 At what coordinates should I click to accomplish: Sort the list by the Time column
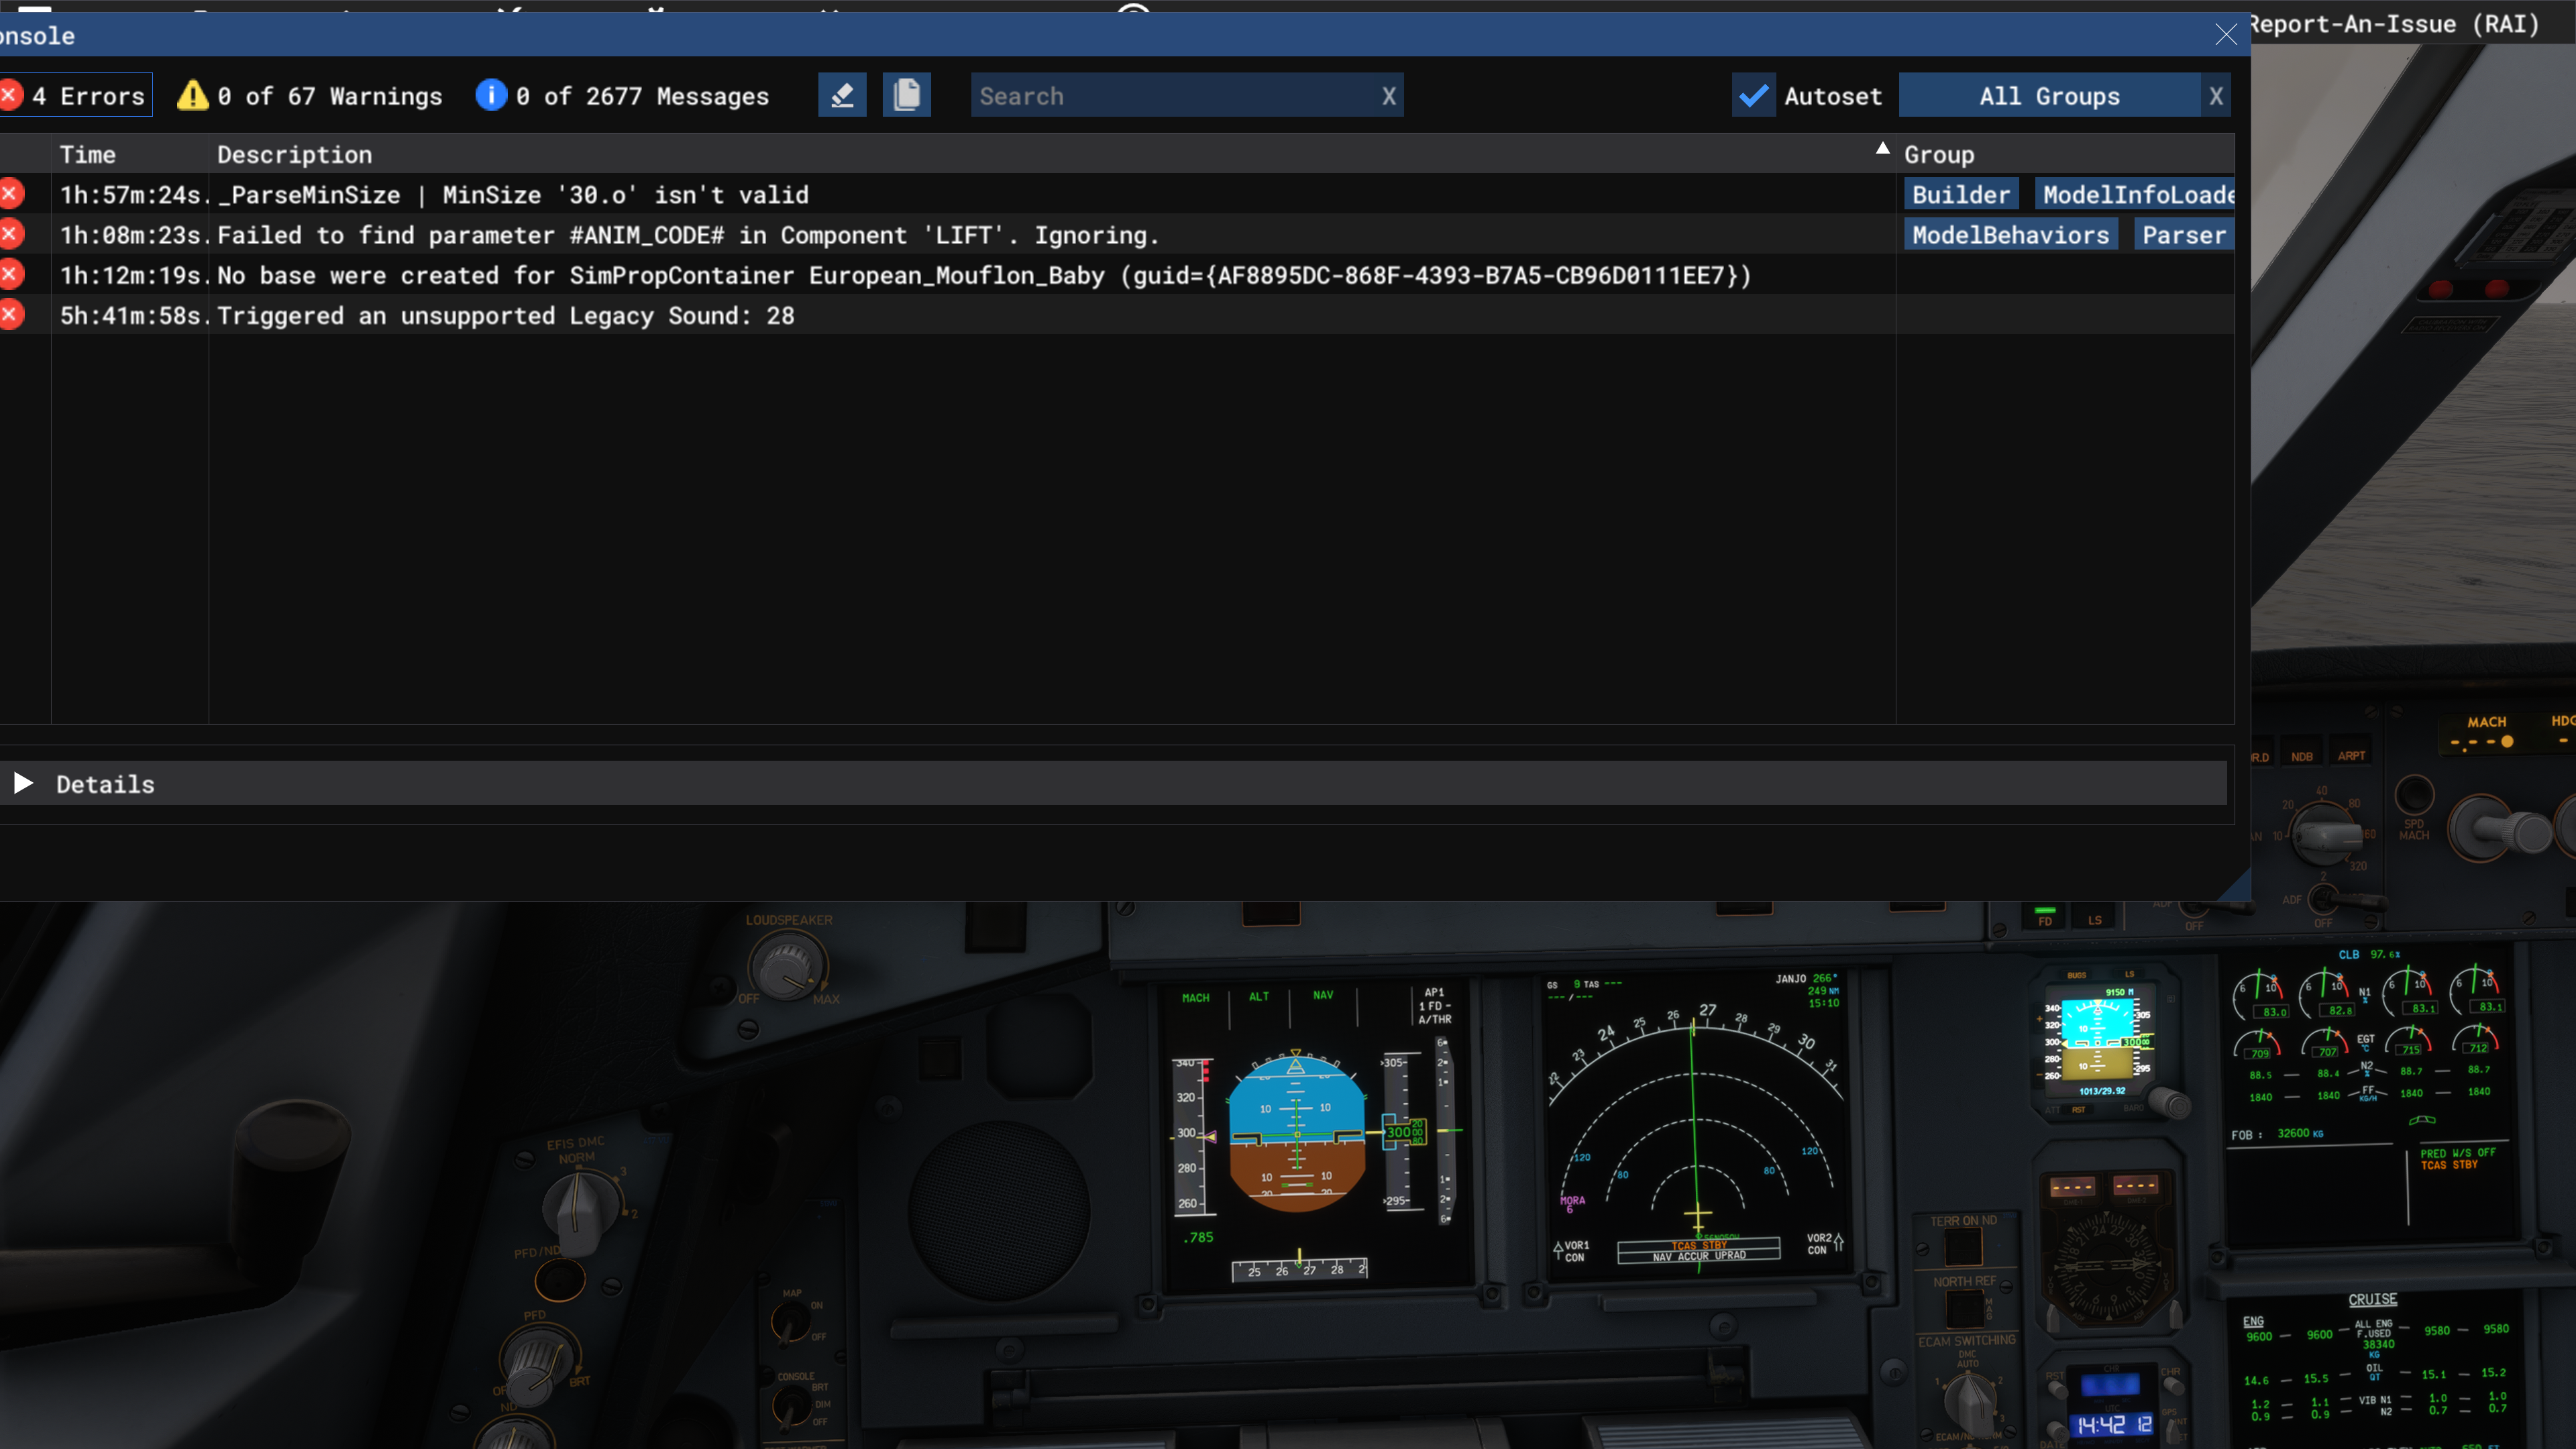pos(88,154)
